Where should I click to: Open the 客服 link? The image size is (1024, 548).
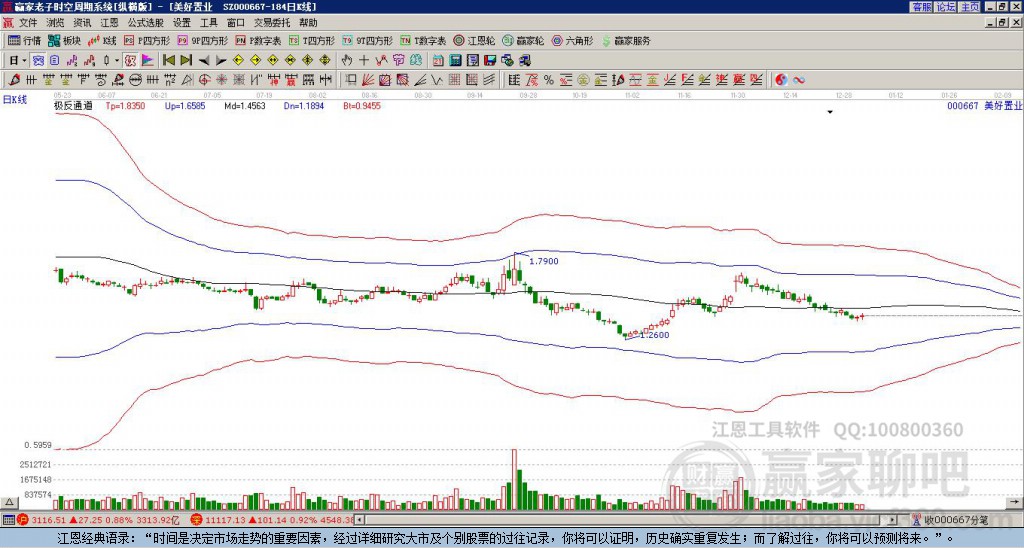[x=921, y=7]
